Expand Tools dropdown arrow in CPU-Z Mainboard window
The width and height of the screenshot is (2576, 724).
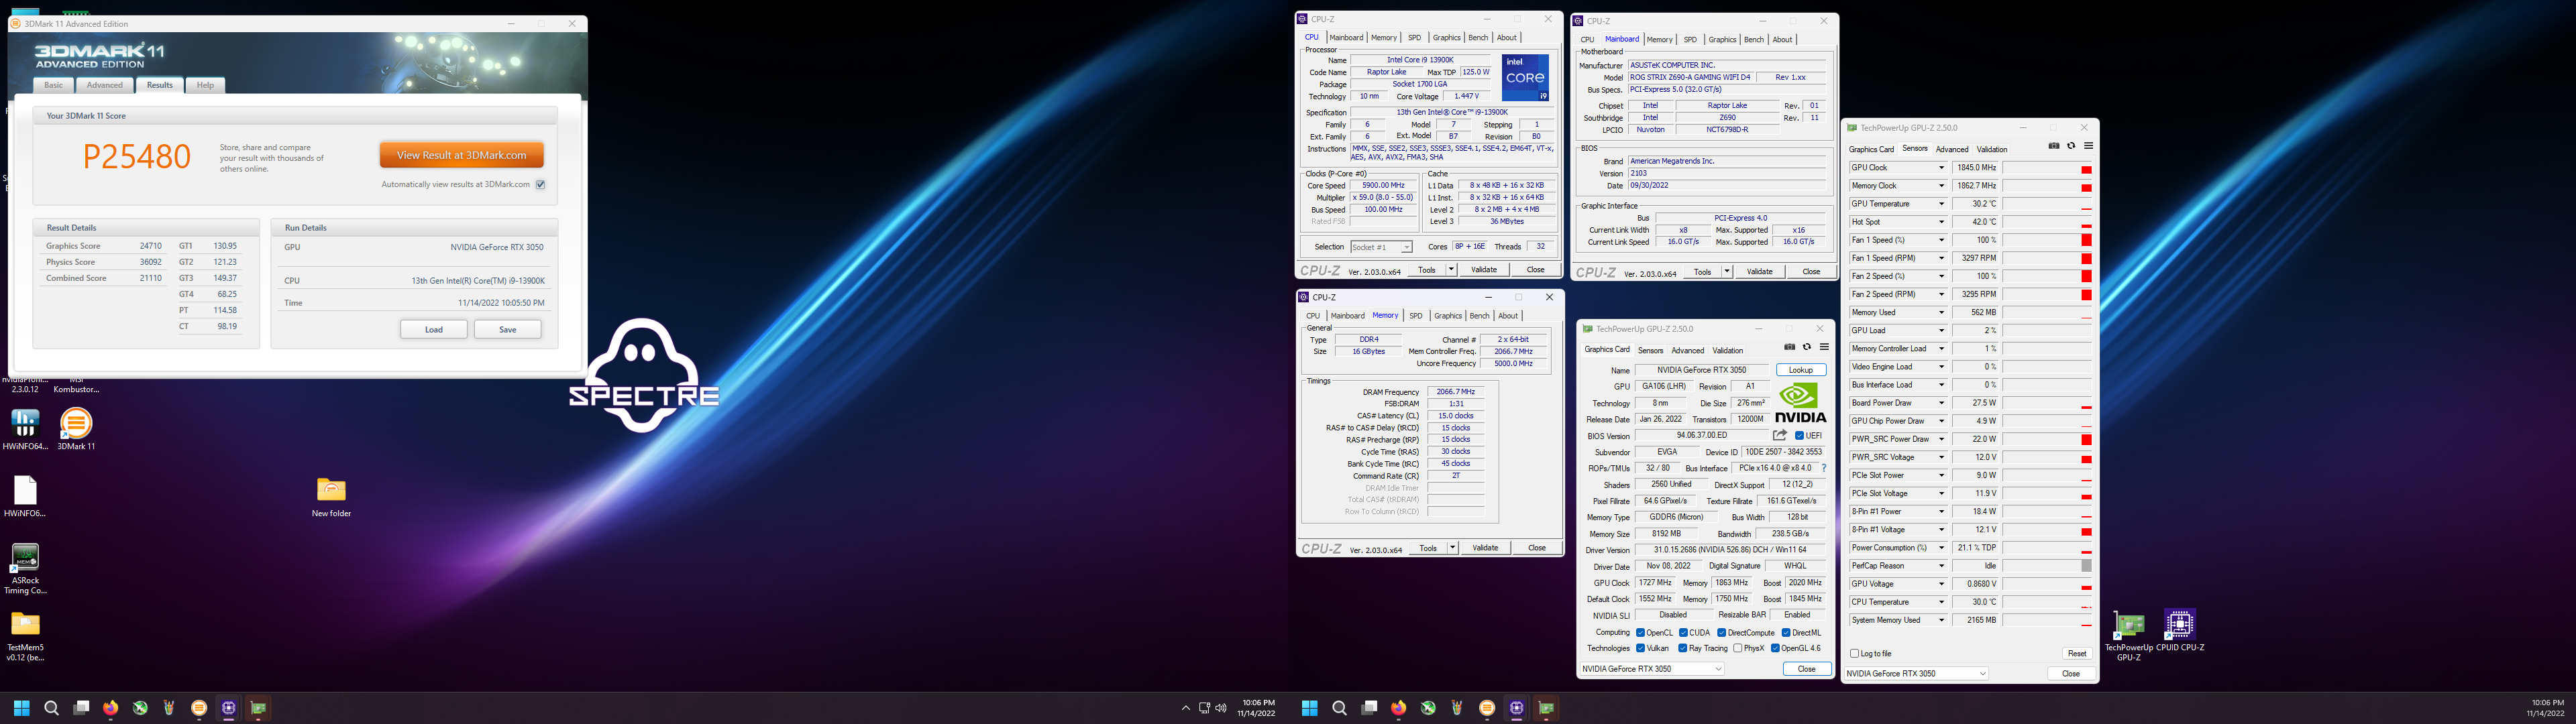(1726, 271)
